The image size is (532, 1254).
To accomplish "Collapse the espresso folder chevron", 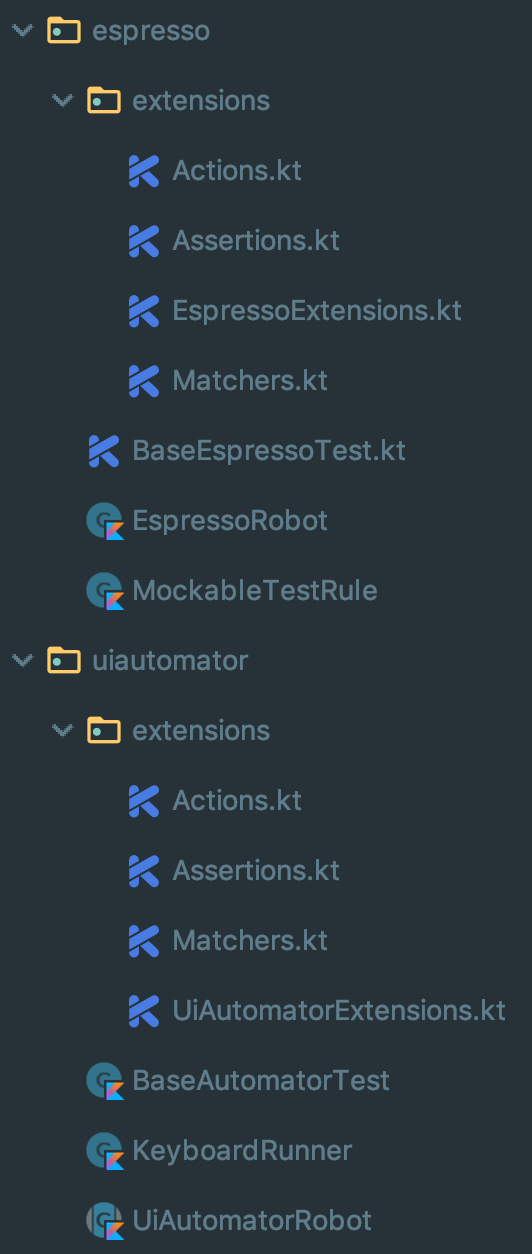I will click(22, 31).
